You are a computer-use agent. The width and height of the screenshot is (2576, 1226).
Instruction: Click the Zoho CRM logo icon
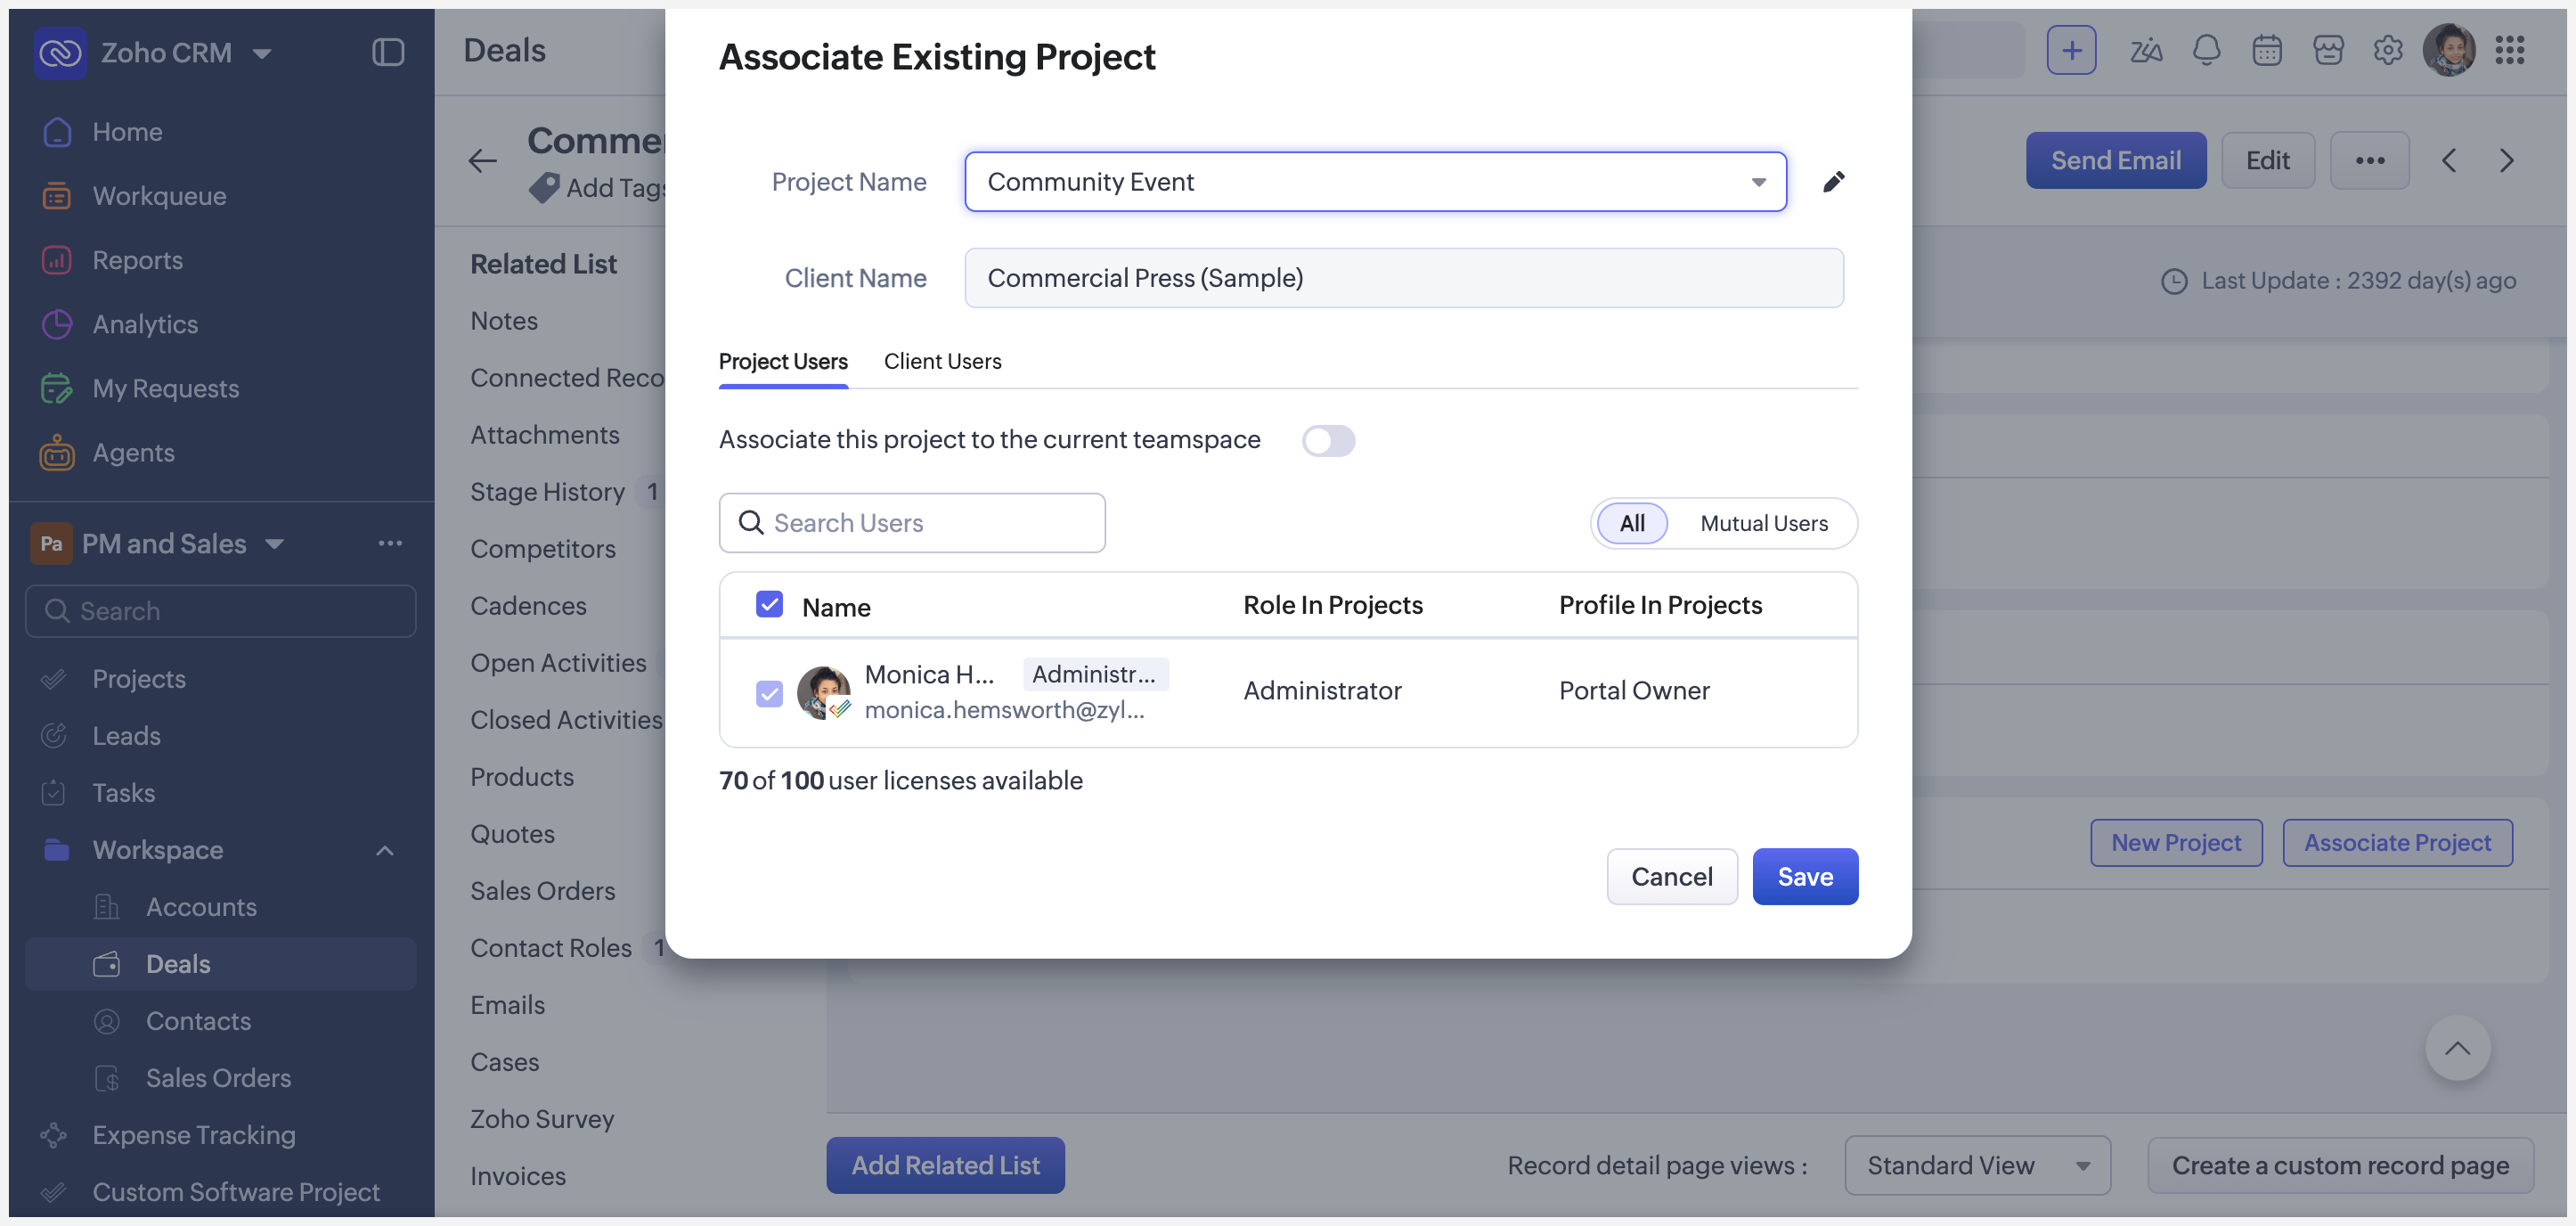[60, 52]
